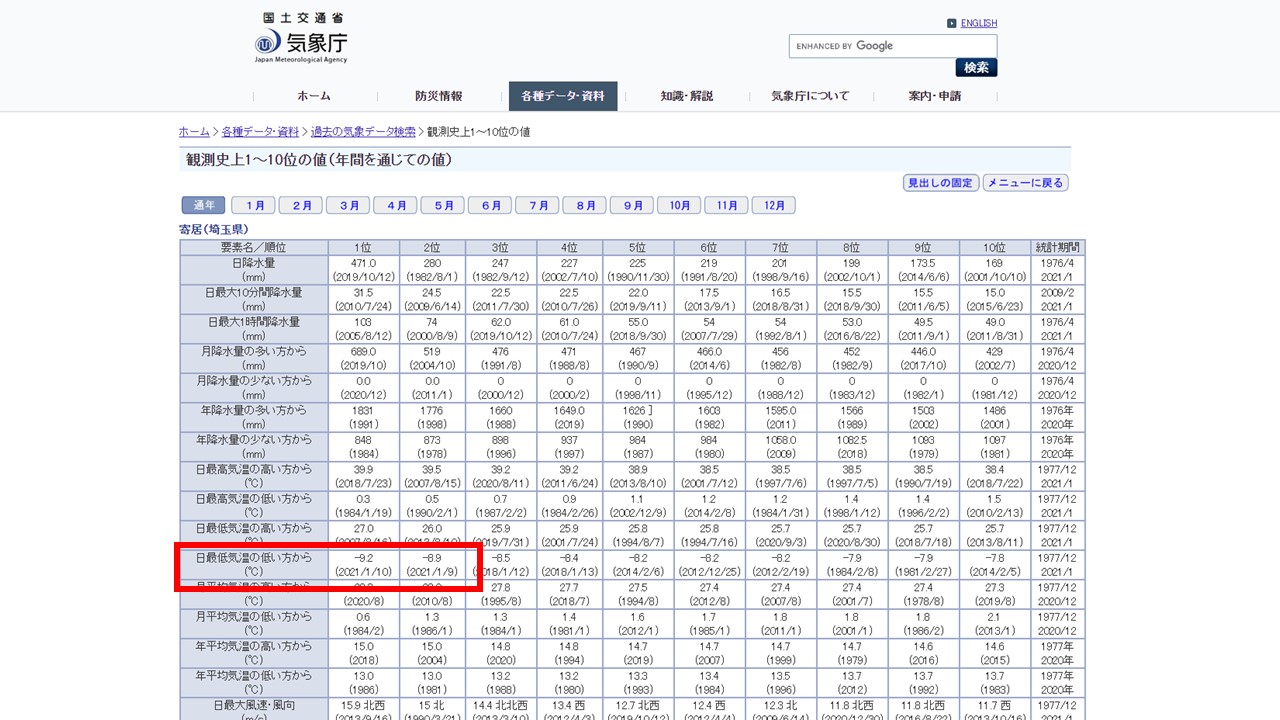This screenshot has height=720, width=1280.
Task: Select the 各種データ・資料 navigation tab
Action: tap(563, 96)
